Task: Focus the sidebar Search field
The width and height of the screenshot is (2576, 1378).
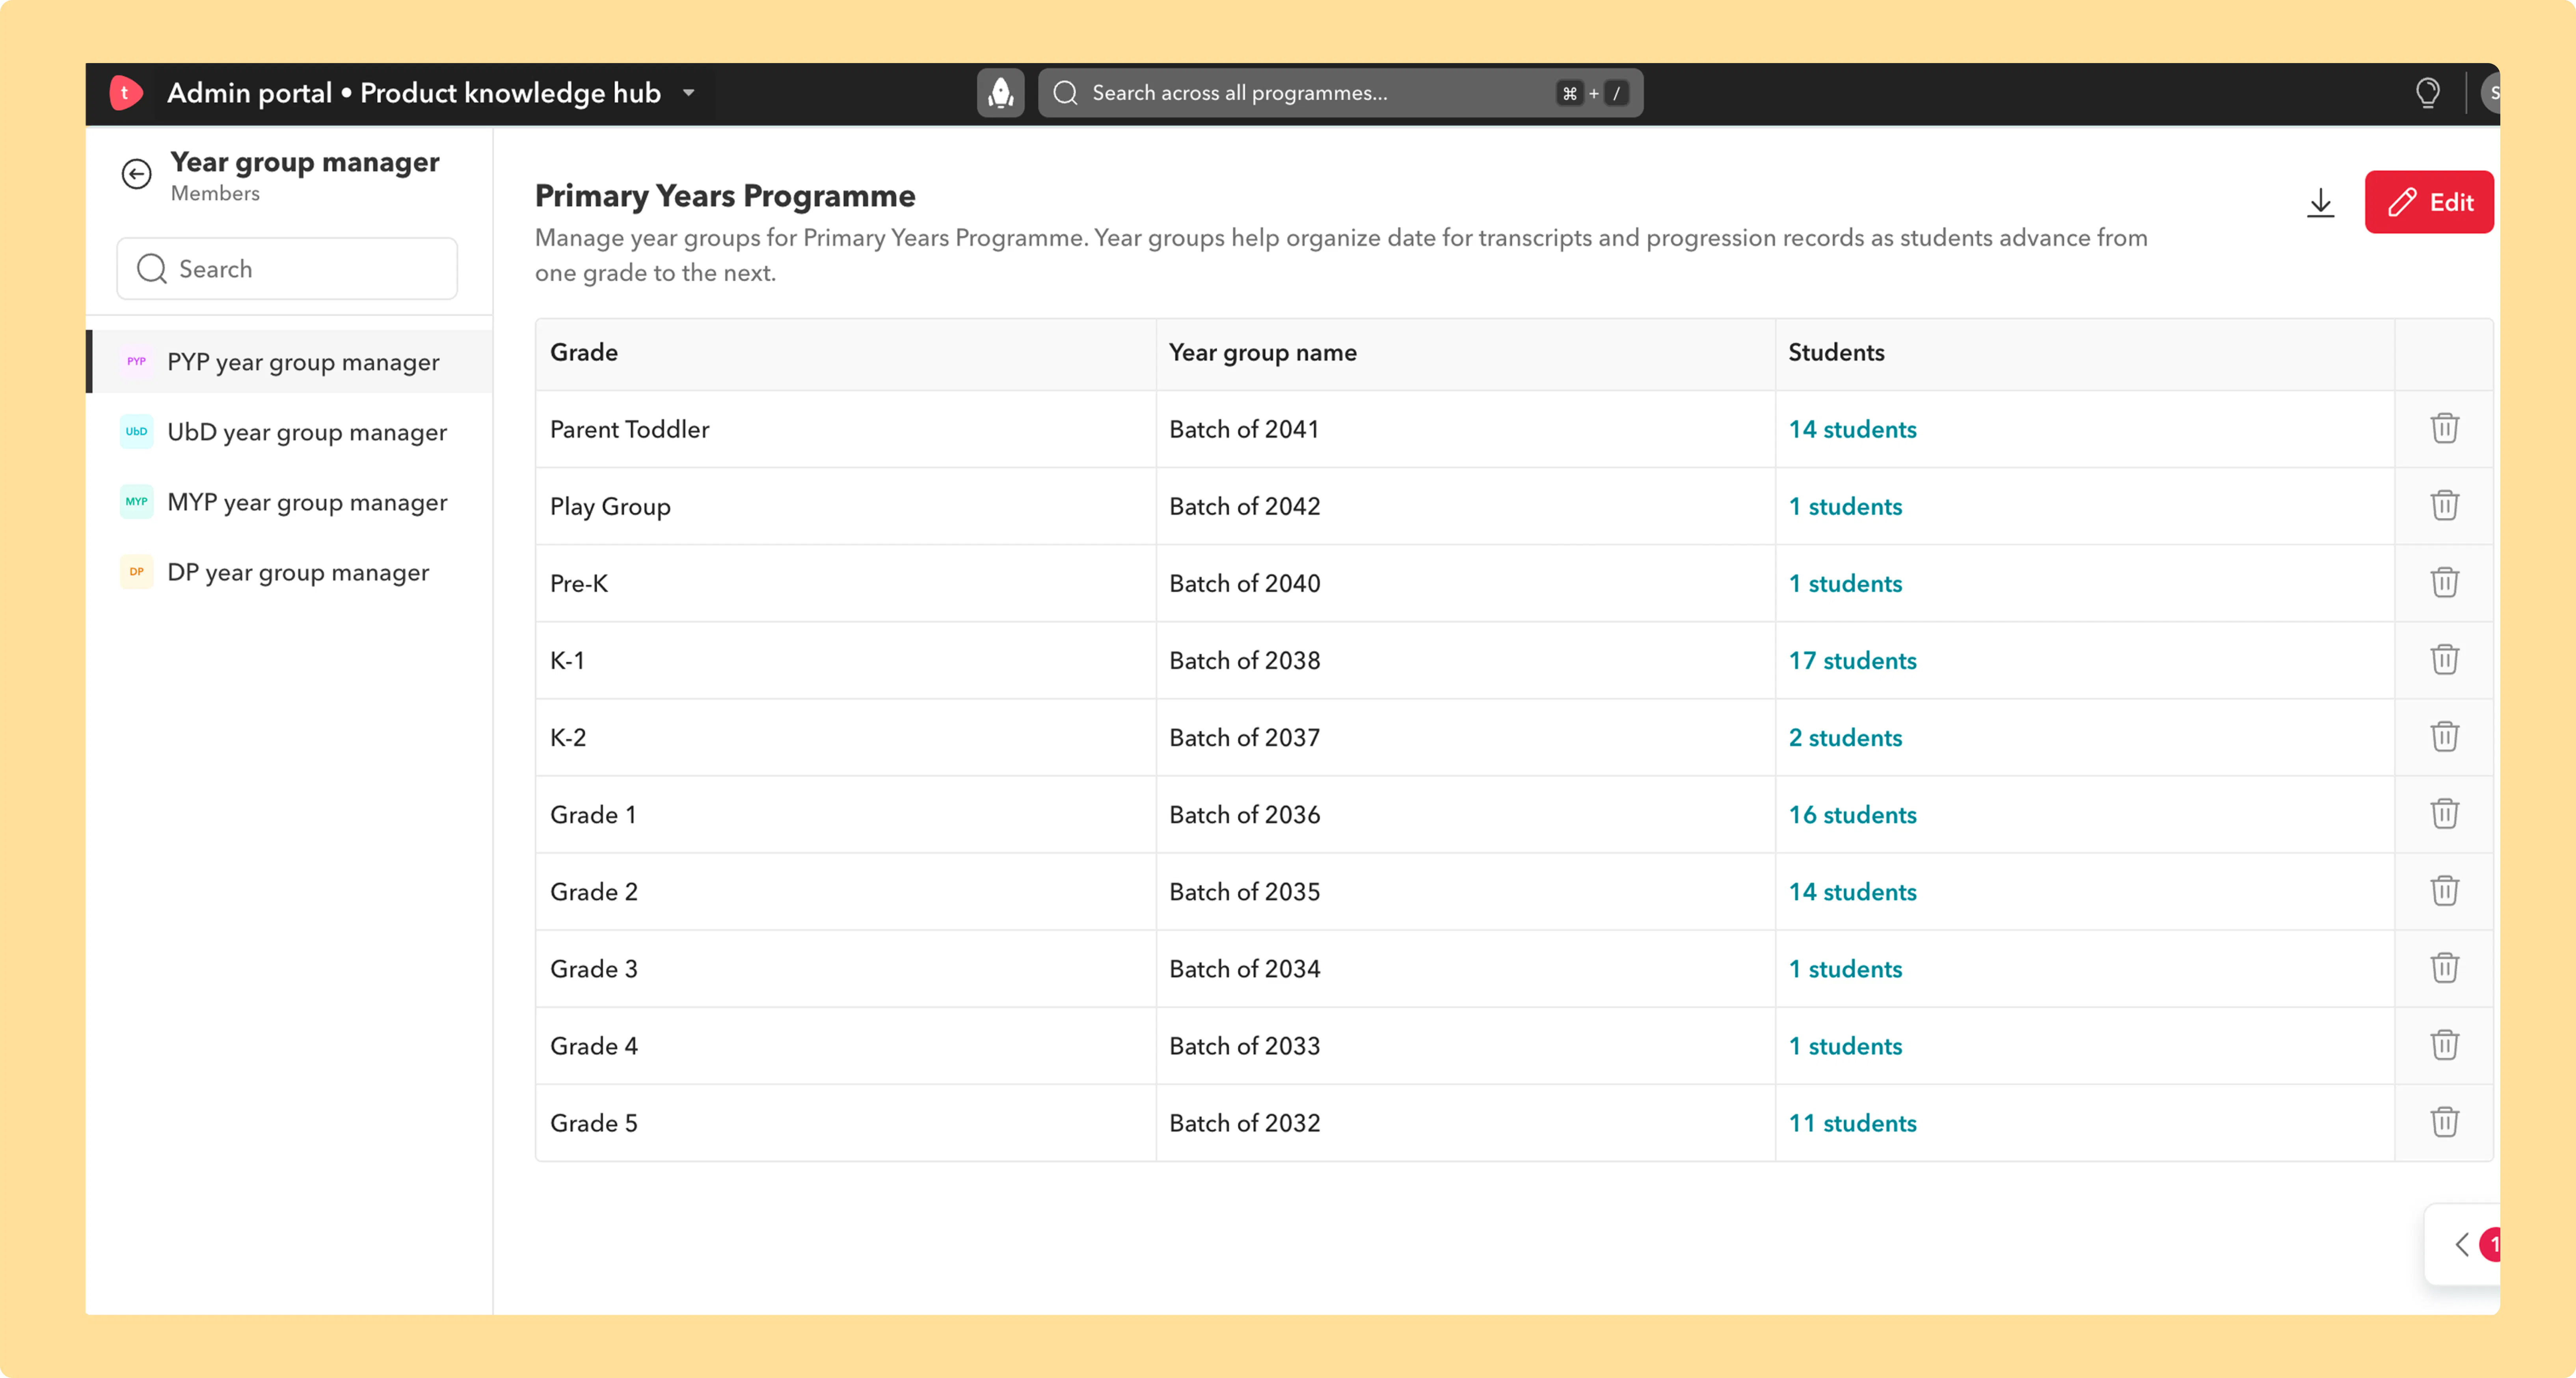Action: (287, 268)
